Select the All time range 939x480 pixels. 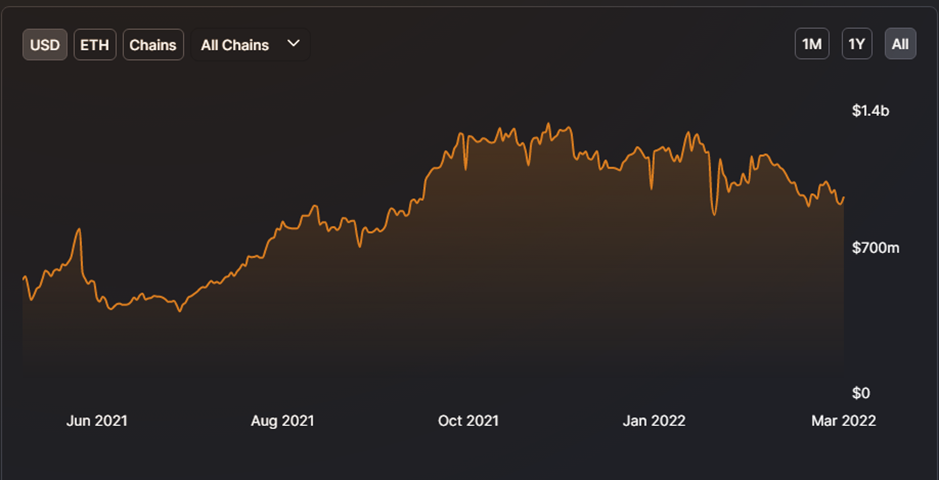(x=900, y=44)
